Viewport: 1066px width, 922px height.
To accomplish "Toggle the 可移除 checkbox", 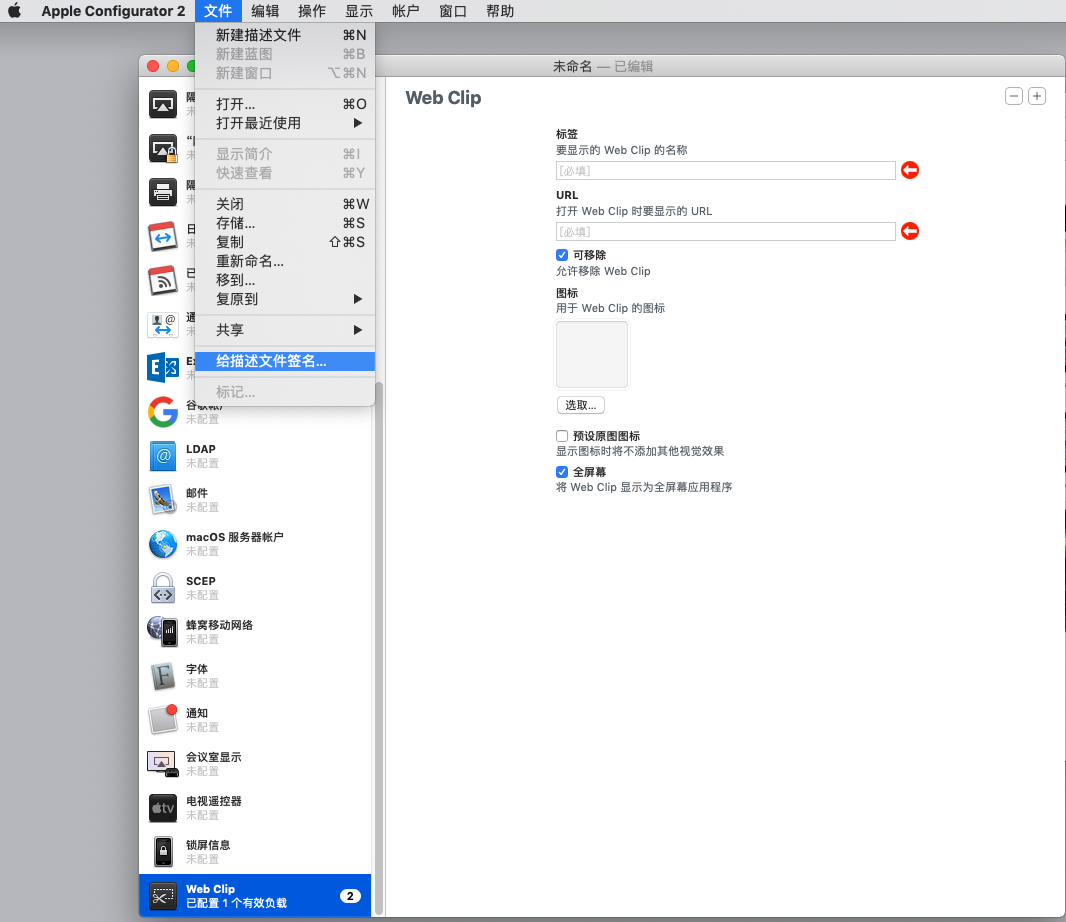I will [562, 255].
